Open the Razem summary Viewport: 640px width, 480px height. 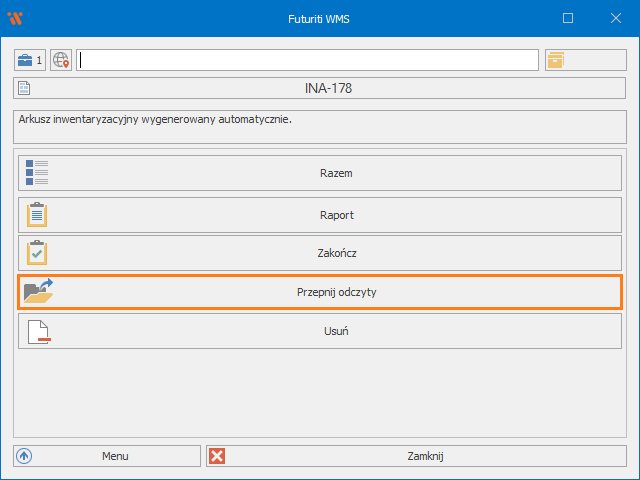point(336,173)
